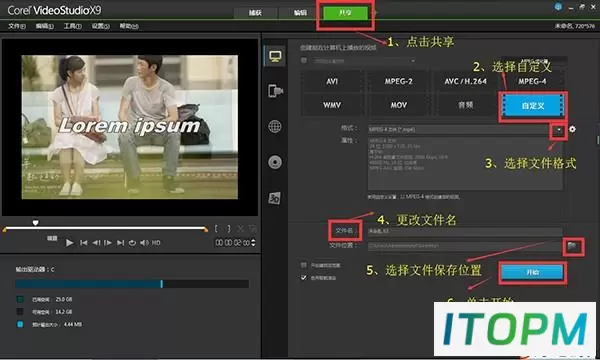Adjust the timecode stepper arrows
Screen dimensions: 600x360
(253, 243)
